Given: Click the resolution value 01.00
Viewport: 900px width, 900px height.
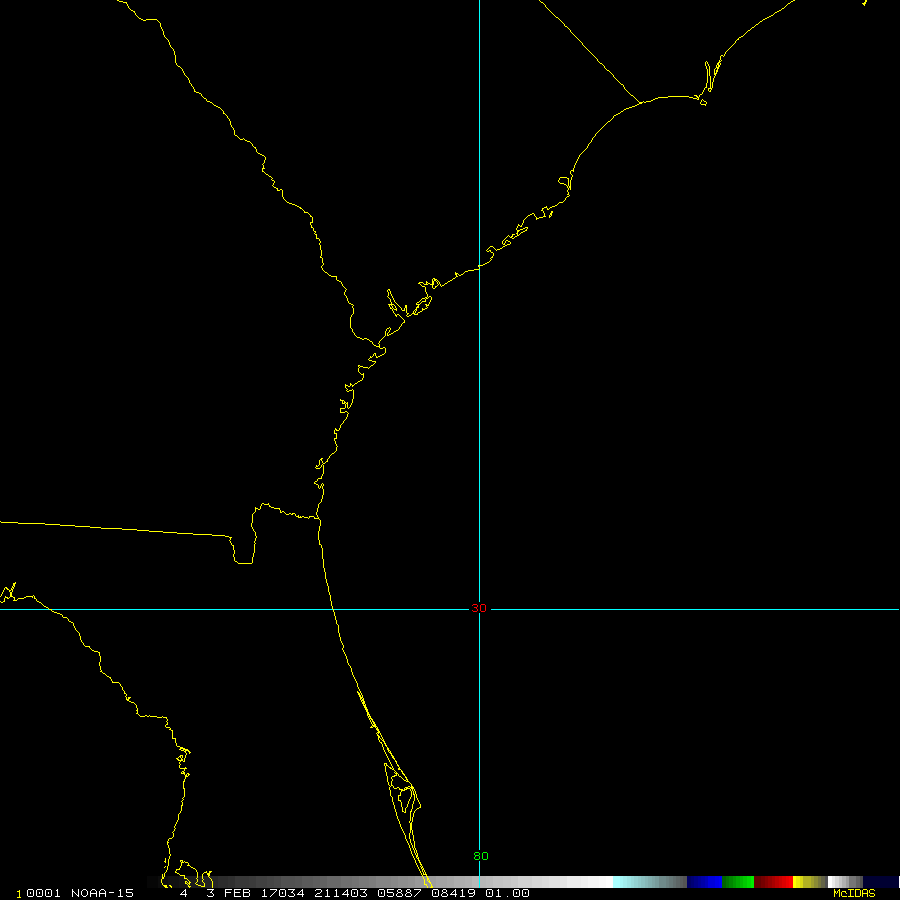Looking at the screenshot, I should (507, 893).
